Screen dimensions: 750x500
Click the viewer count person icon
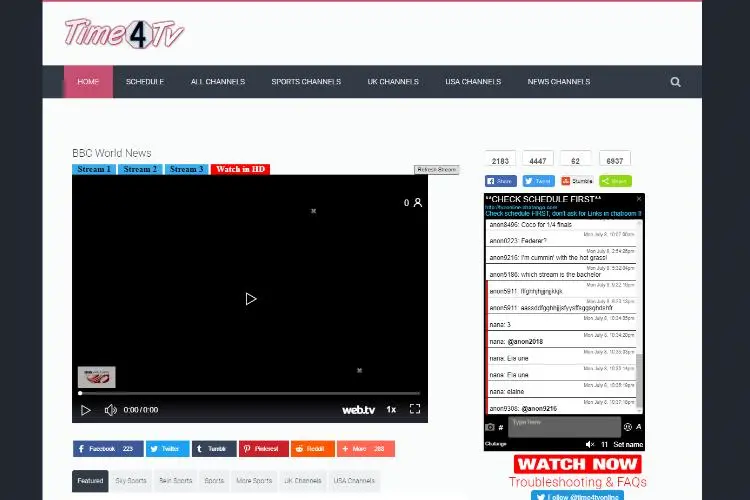coord(418,203)
